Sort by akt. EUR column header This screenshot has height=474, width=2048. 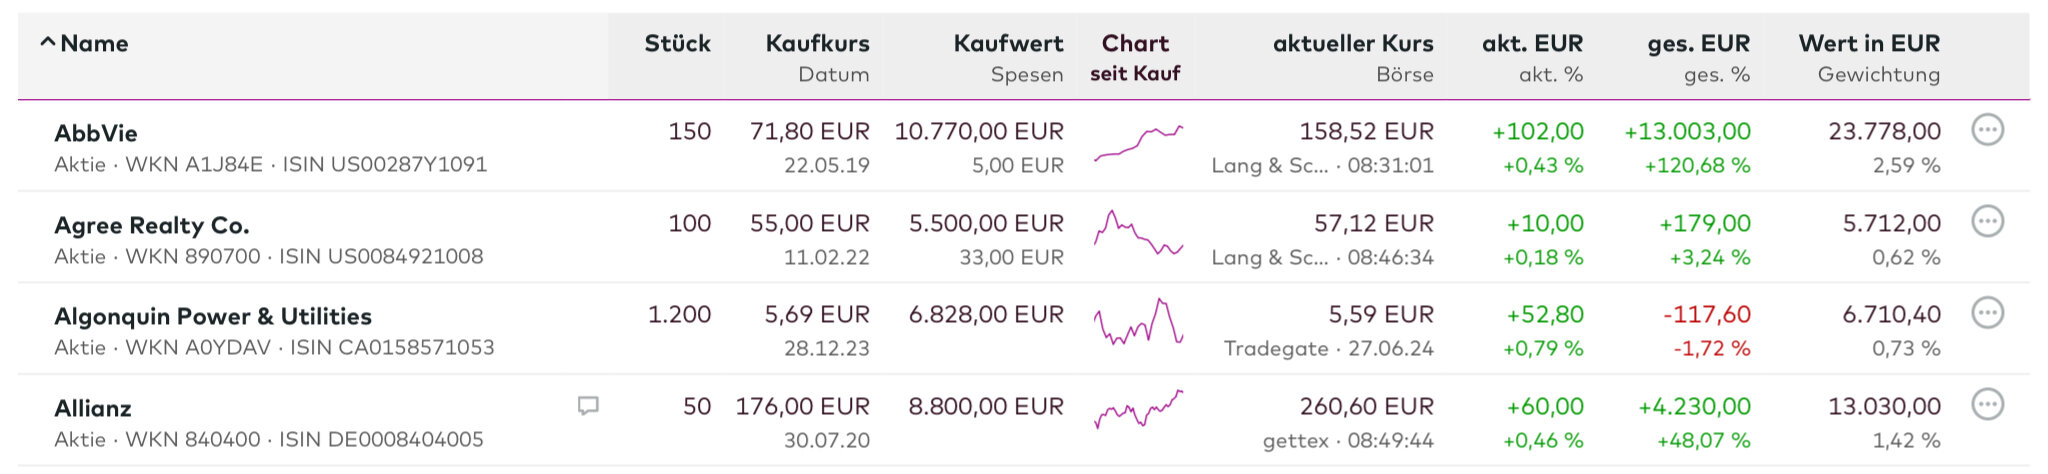[x=1532, y=43]
